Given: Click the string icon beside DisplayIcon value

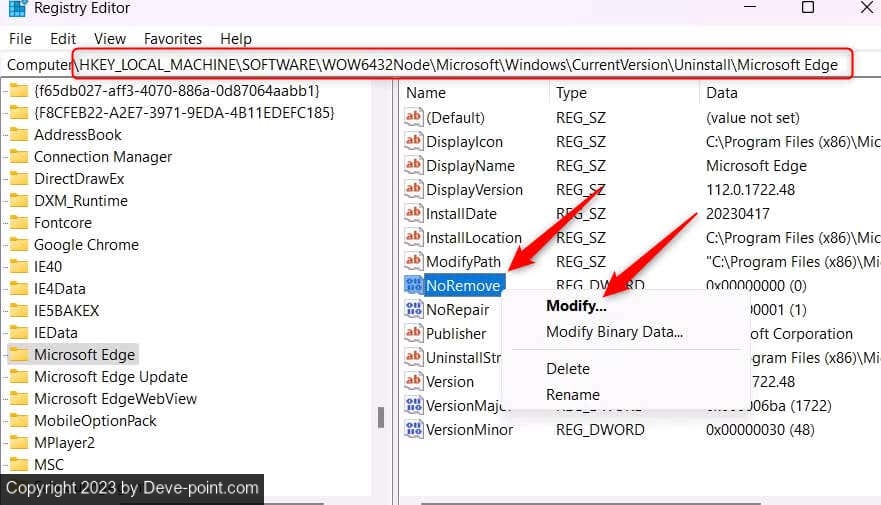Looking at the screenshot, I should tap(414, 142).
